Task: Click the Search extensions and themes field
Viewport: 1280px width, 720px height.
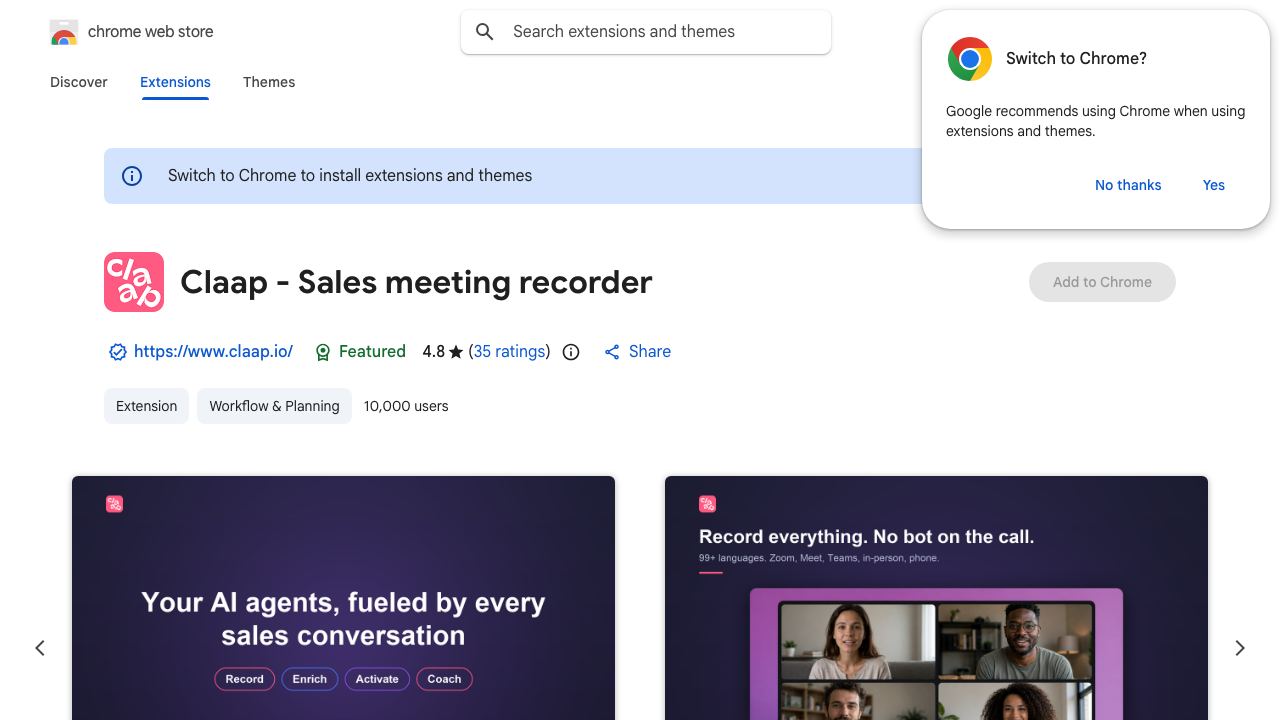Action: (646, 32)
